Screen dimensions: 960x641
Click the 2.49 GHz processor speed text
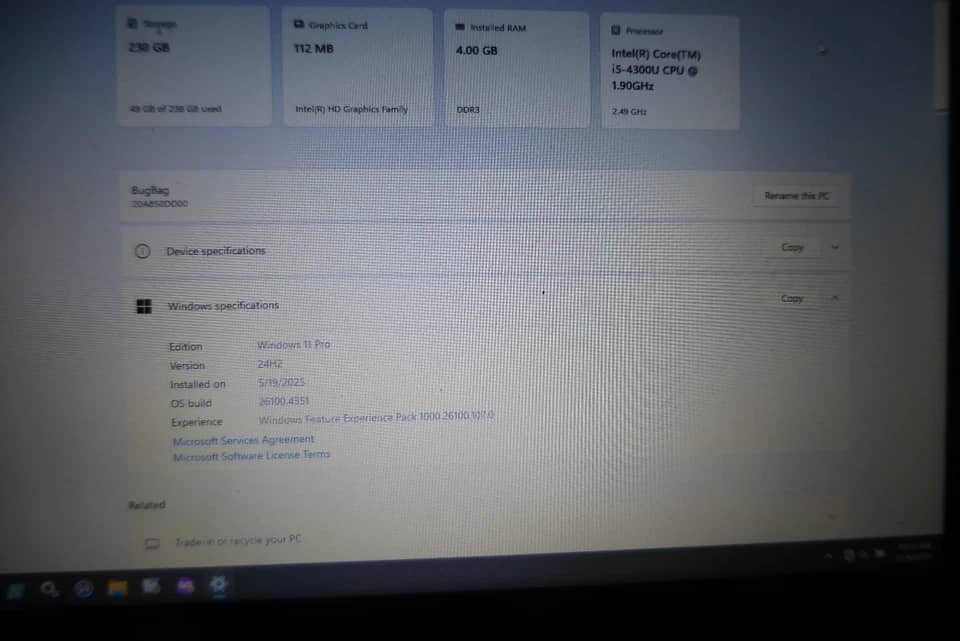click(x=629, y=112)
